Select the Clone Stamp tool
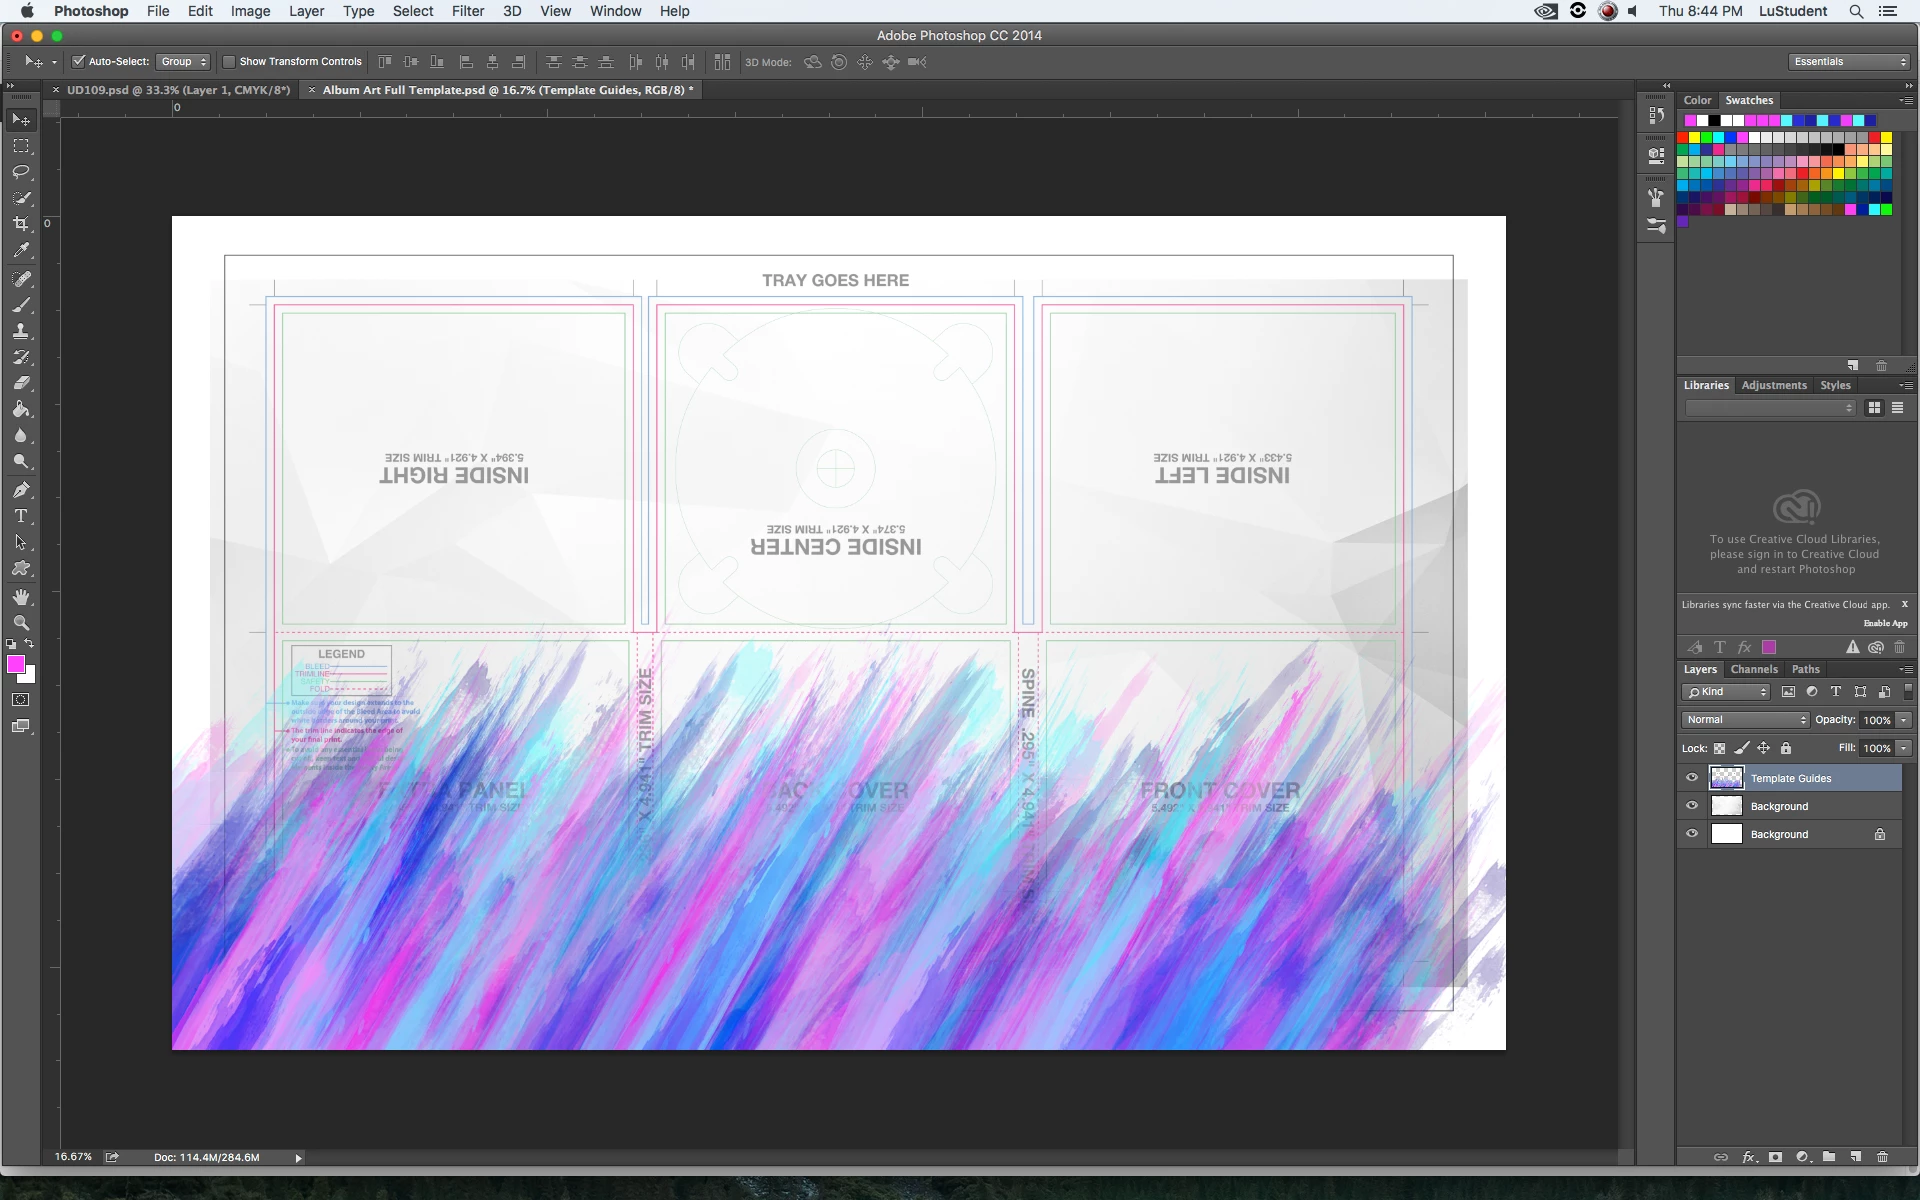The image size is (1920, 1200). click(x=21, y=331)
